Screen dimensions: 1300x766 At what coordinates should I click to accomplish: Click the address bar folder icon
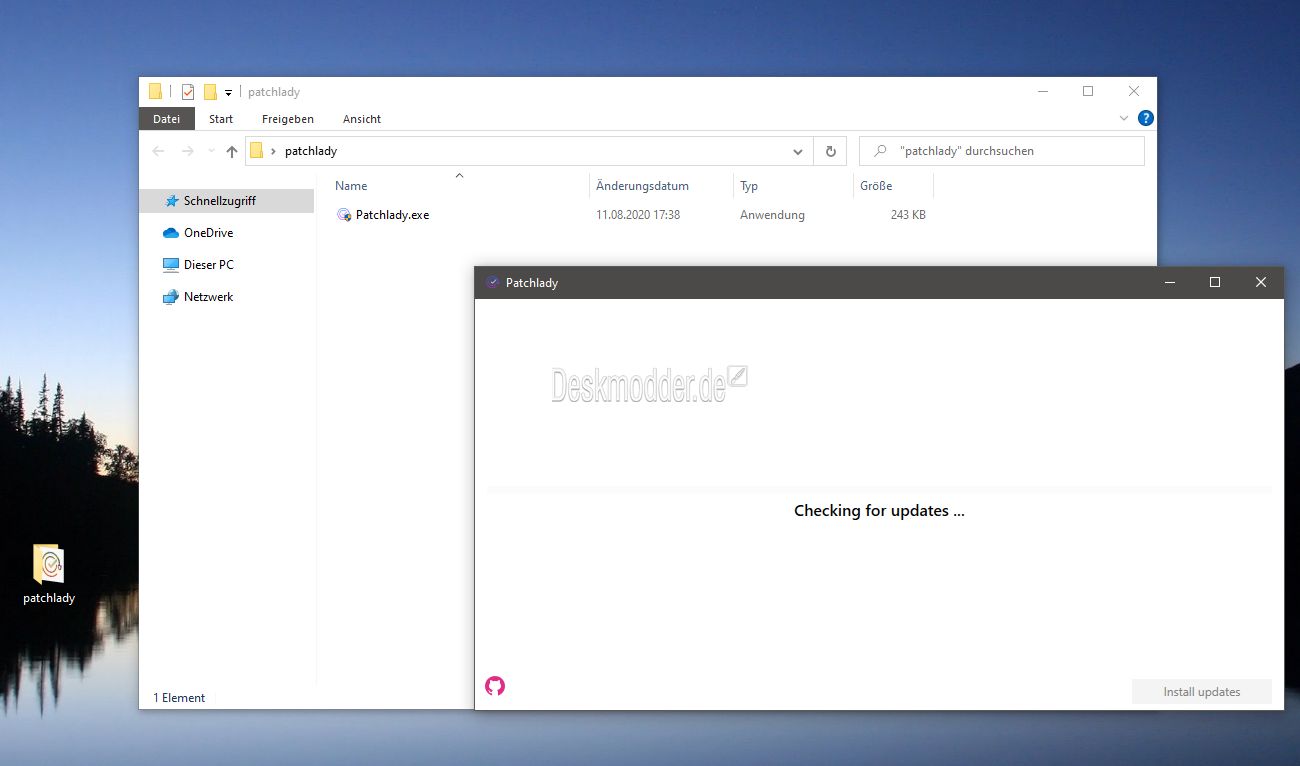[257, 151]
